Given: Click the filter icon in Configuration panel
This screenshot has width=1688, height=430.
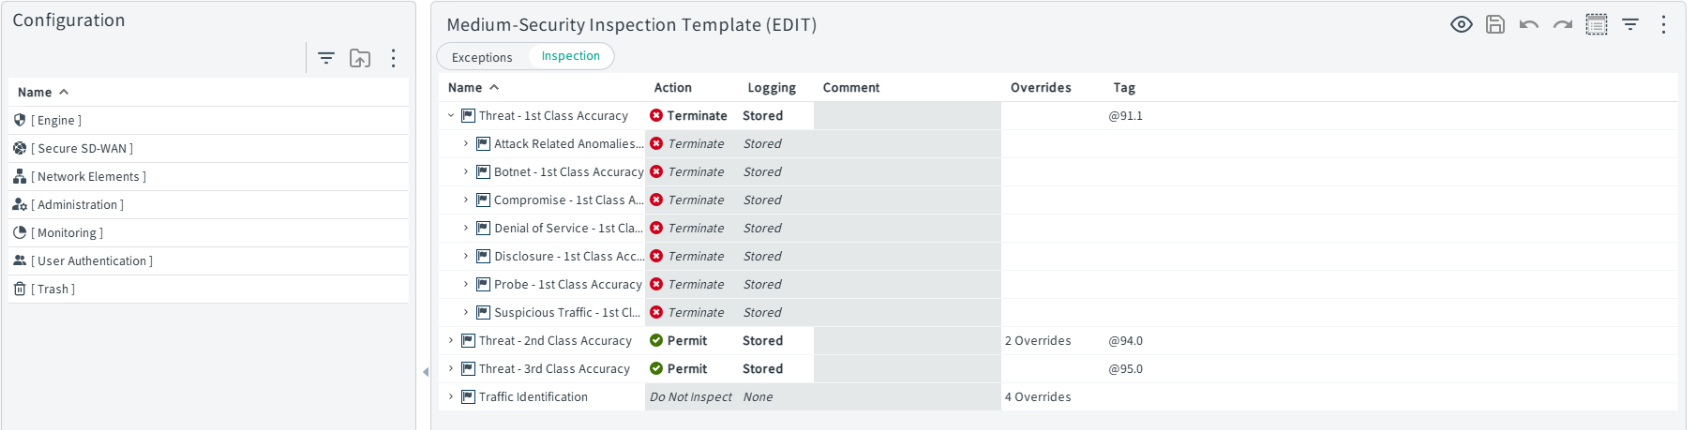Looking at the screenshot, I should tap(326, 58).
